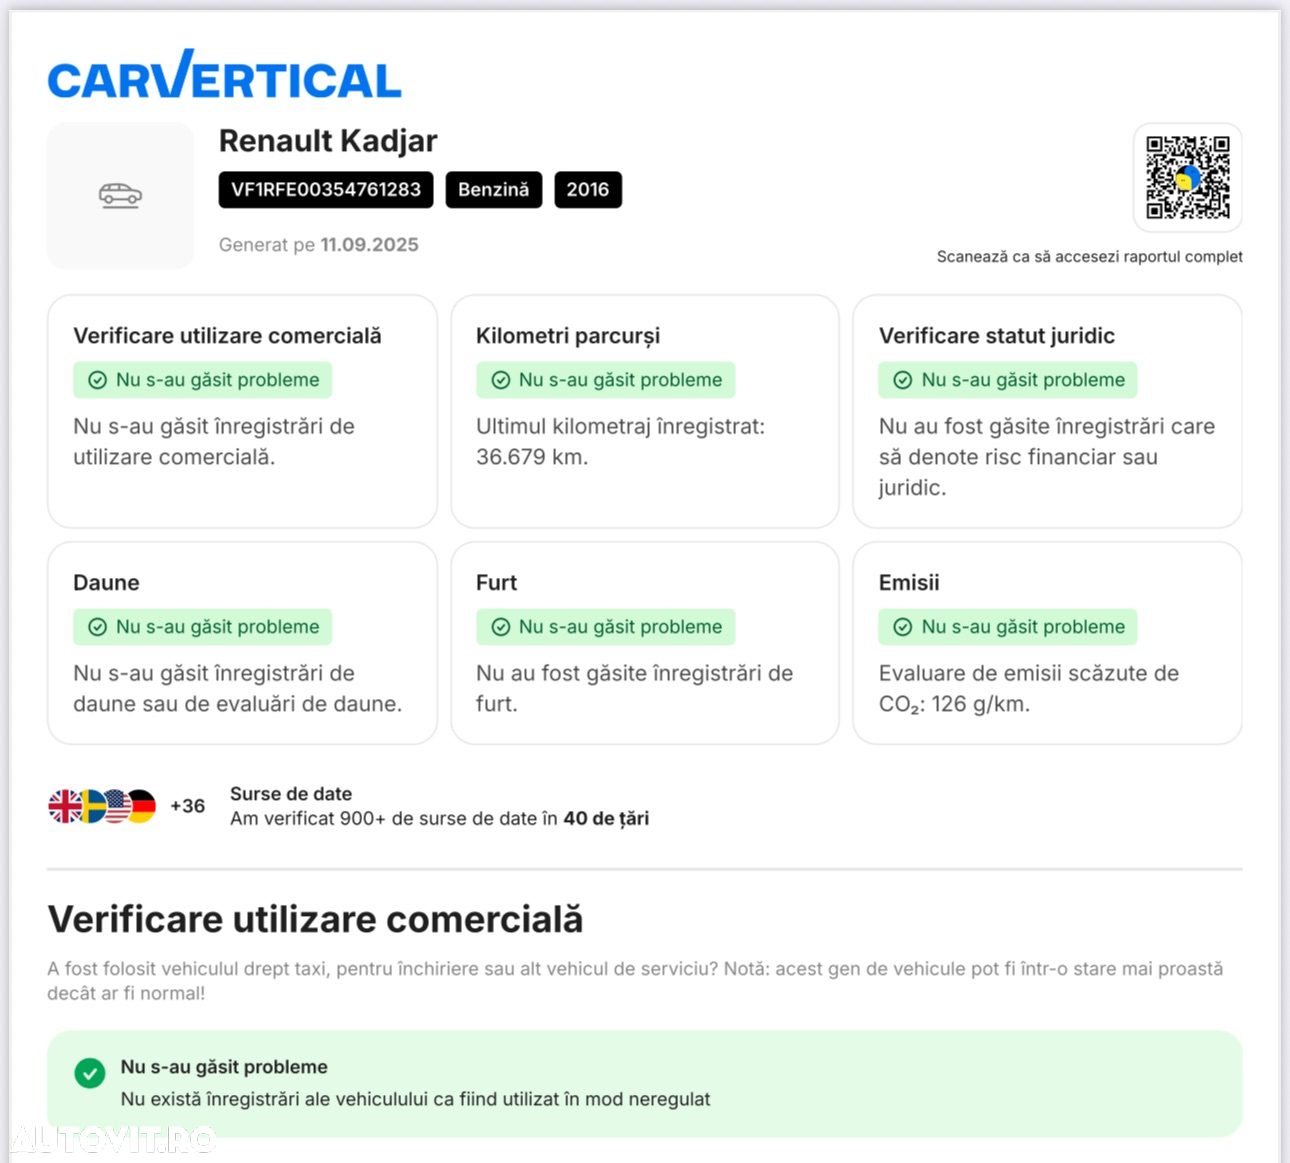The height and width of the screenshot is (1163, 1290).
Task: Click the '36.679 km' mileage text
Action: coord(532,457)
